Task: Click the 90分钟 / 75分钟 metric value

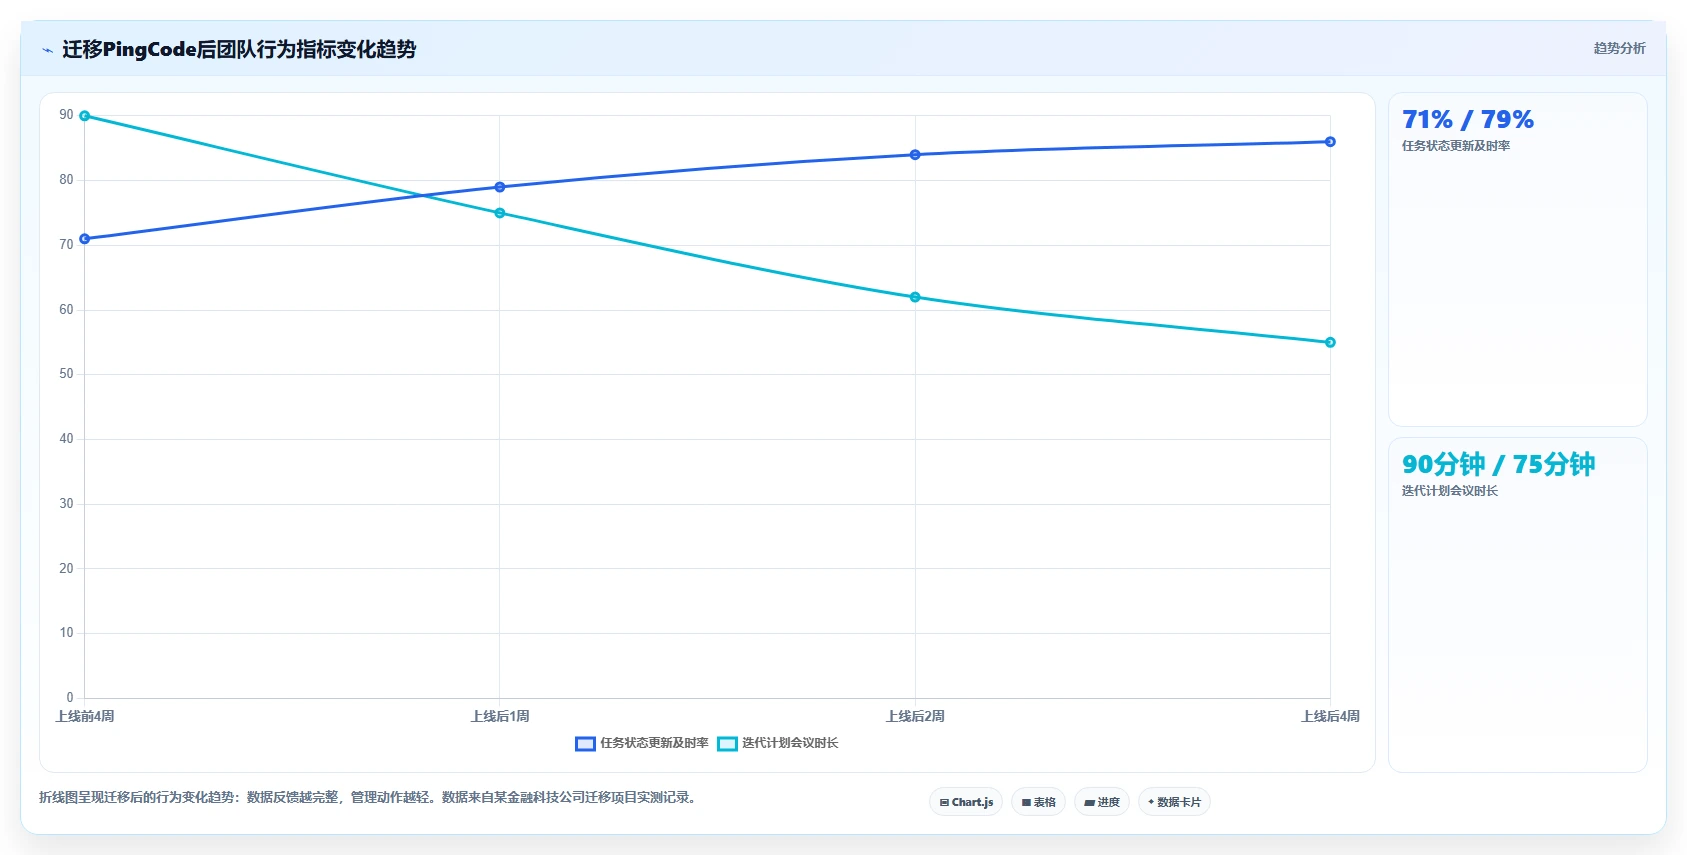Action: [1498, 464]
